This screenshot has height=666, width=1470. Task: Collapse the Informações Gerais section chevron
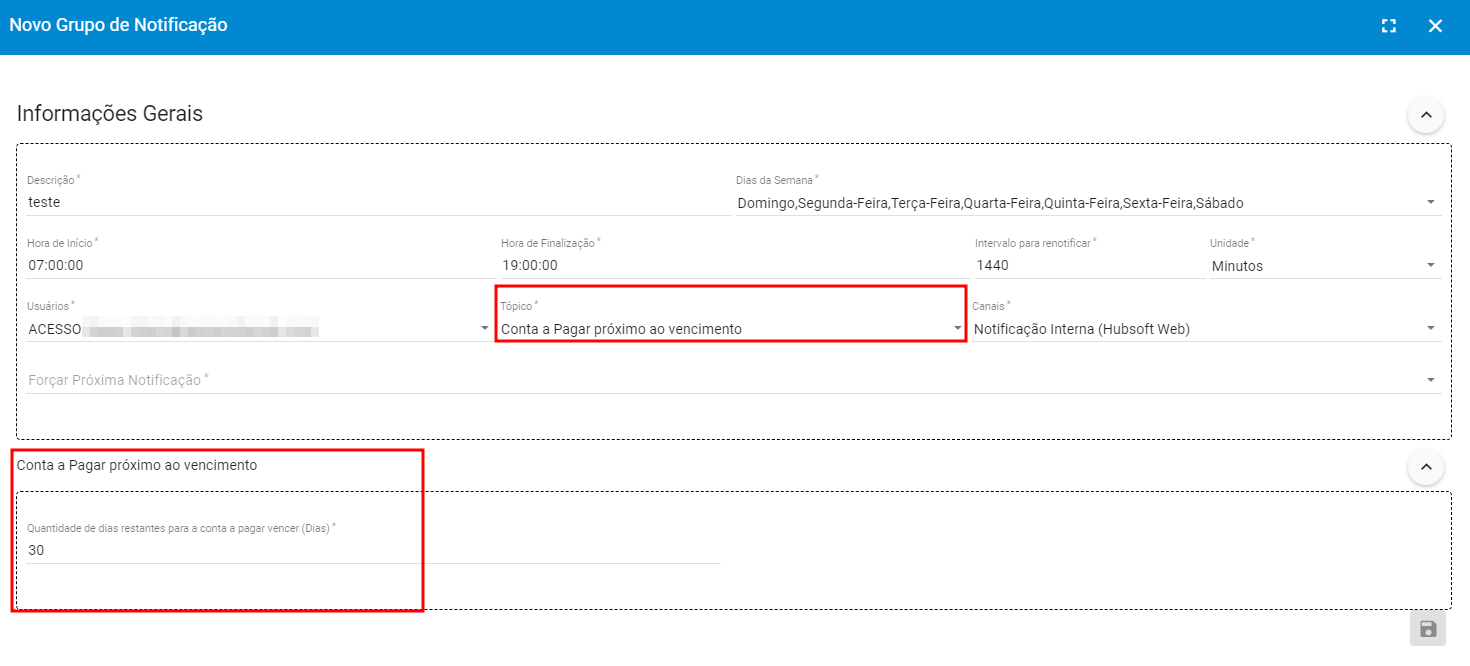pyautogui.click(x=1425, y=115)
